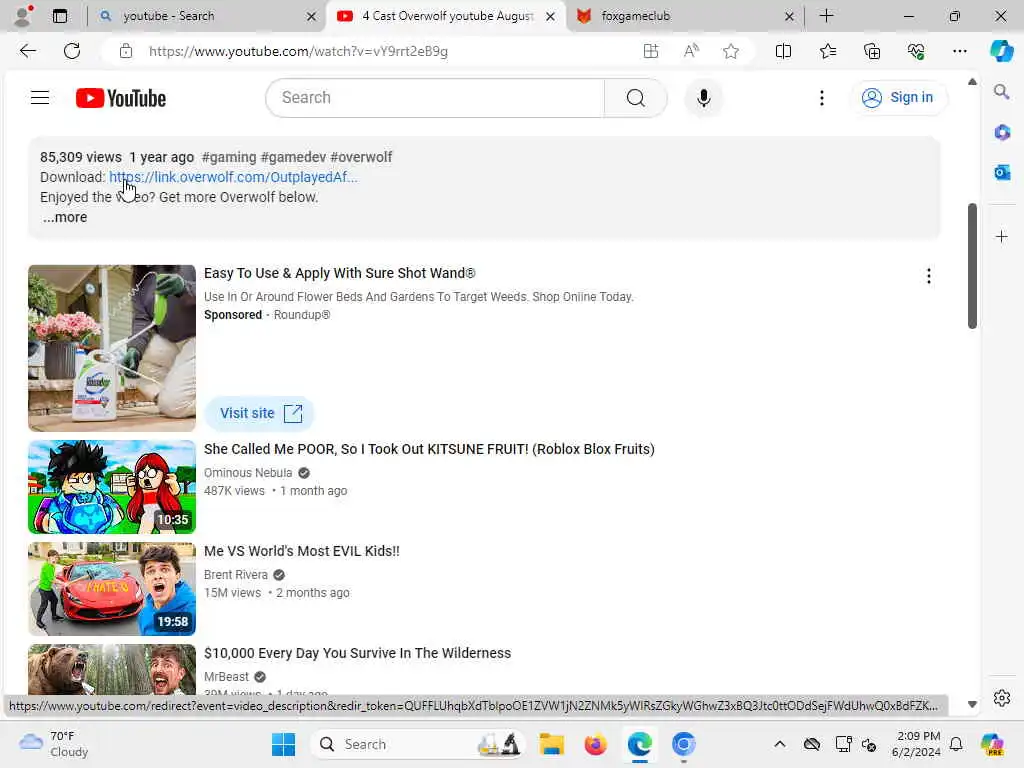
Task: Sign in to YouTube
Action: click(898, 97)
